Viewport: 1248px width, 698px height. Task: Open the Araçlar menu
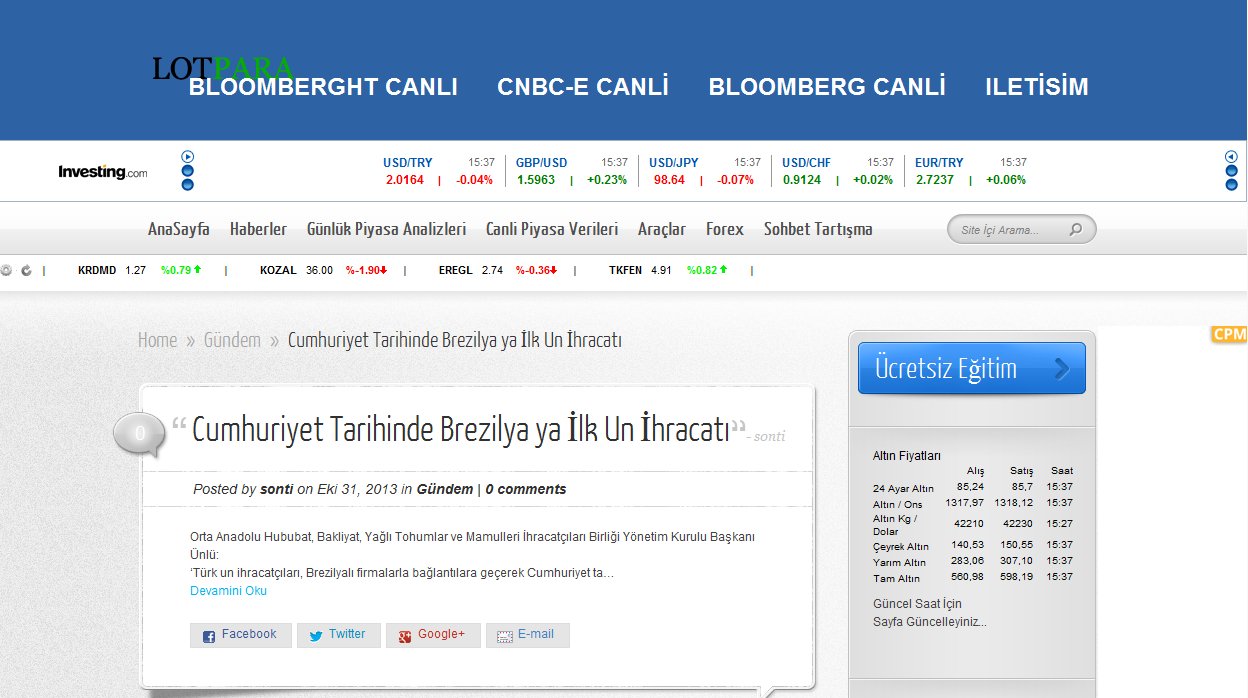pos(662,229)
